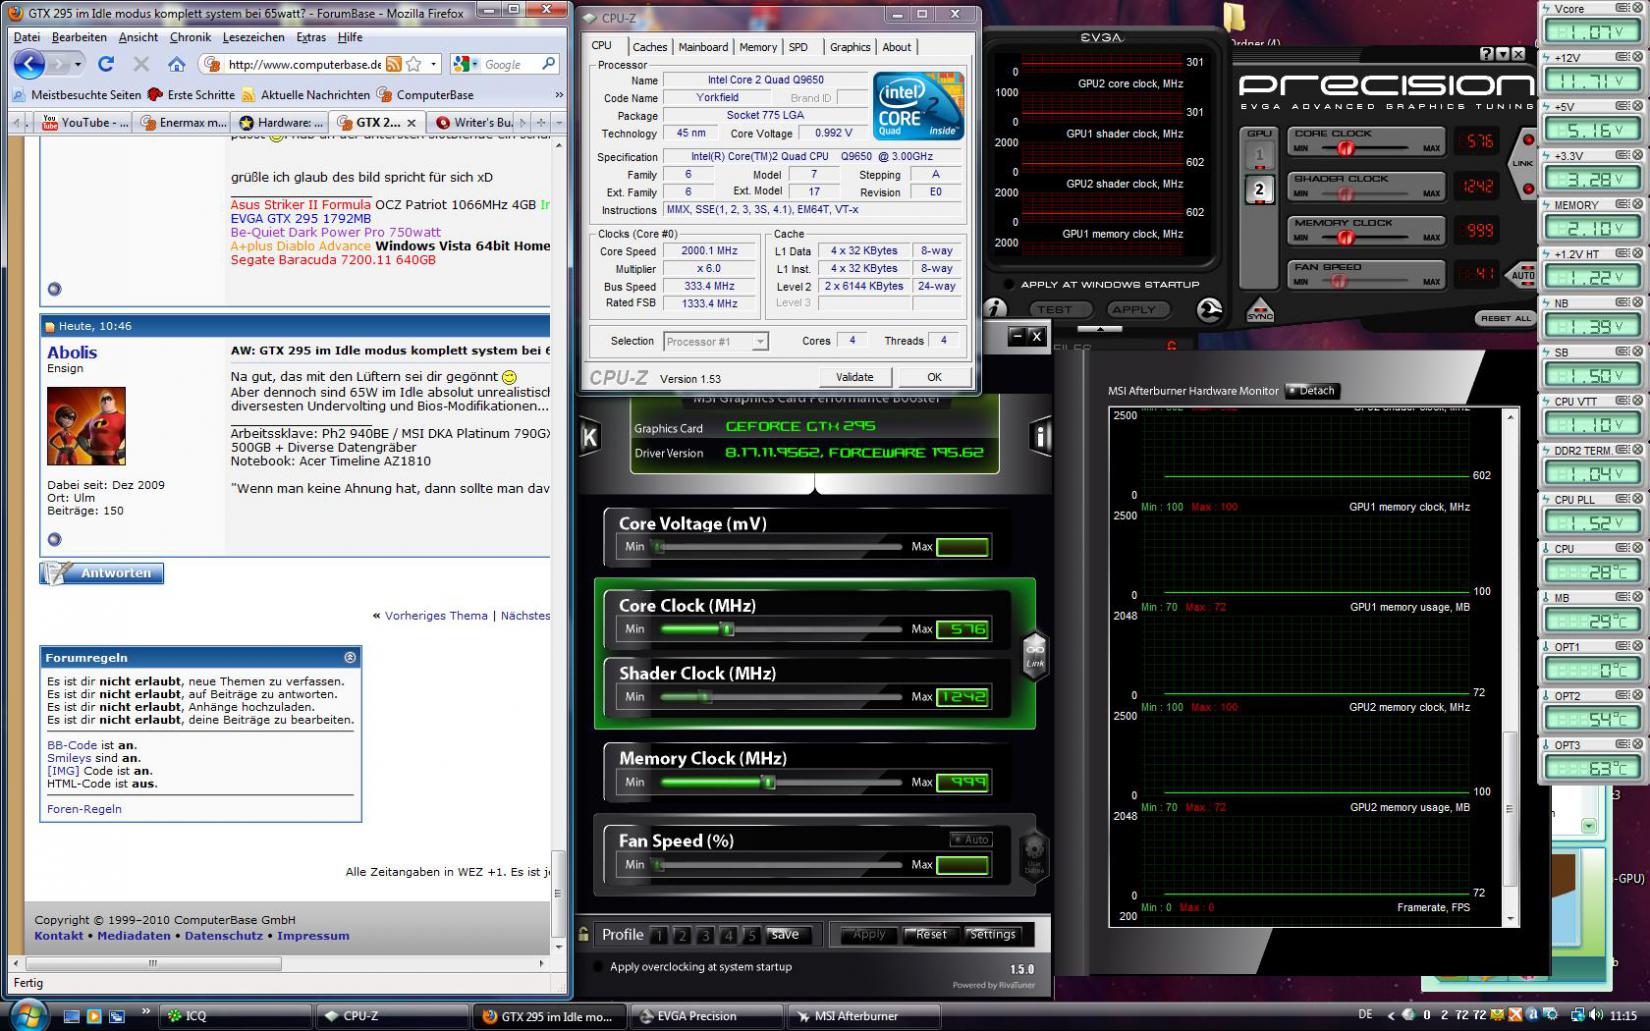This screenshot has height=1031, width=1650.
Task: Click the Afterburner profile lock icon
Action: [x=584, y=934]
